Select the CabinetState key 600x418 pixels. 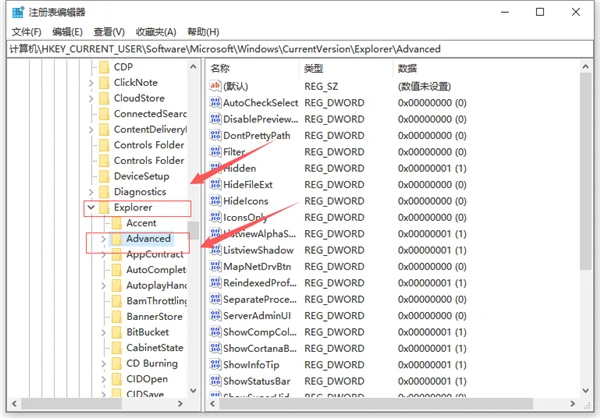[x=154, y=347]
